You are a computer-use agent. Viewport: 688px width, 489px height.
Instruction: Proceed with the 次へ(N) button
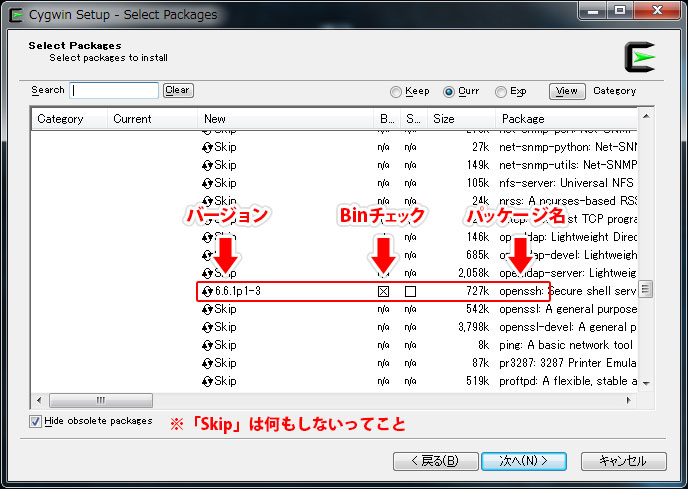(x=524, y=461)
